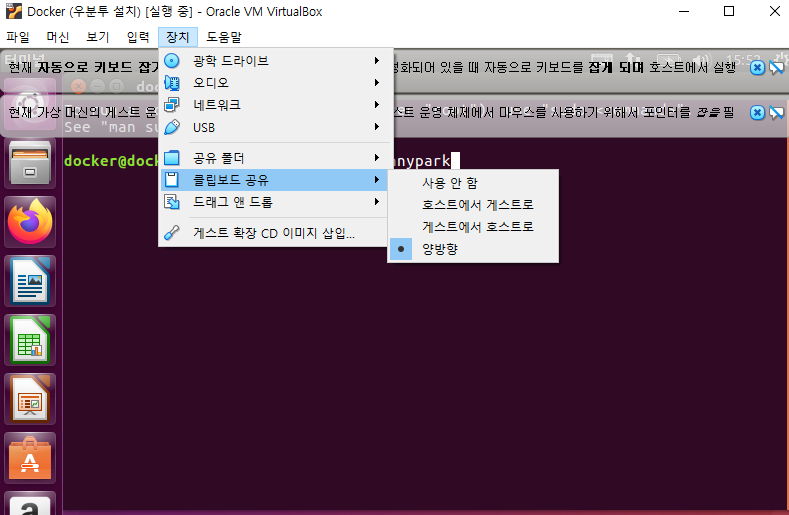Image resolution: width=789 pixels, height=515 pixels.
Task: Expand the USB submenu
Action: 276,127
